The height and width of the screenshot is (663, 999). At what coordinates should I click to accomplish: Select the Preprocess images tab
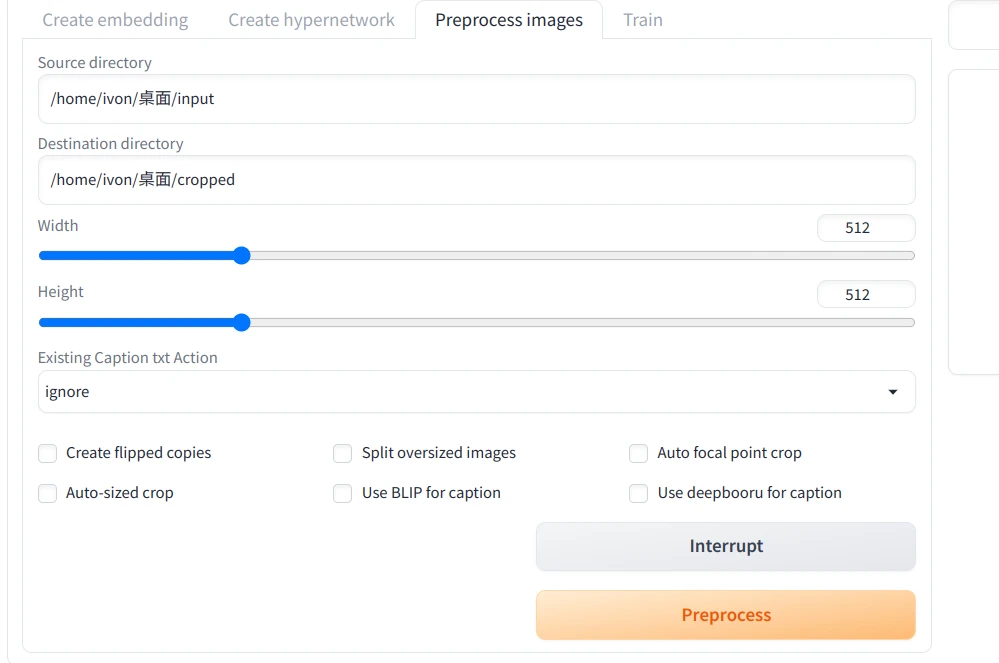(x=508, y=20)
